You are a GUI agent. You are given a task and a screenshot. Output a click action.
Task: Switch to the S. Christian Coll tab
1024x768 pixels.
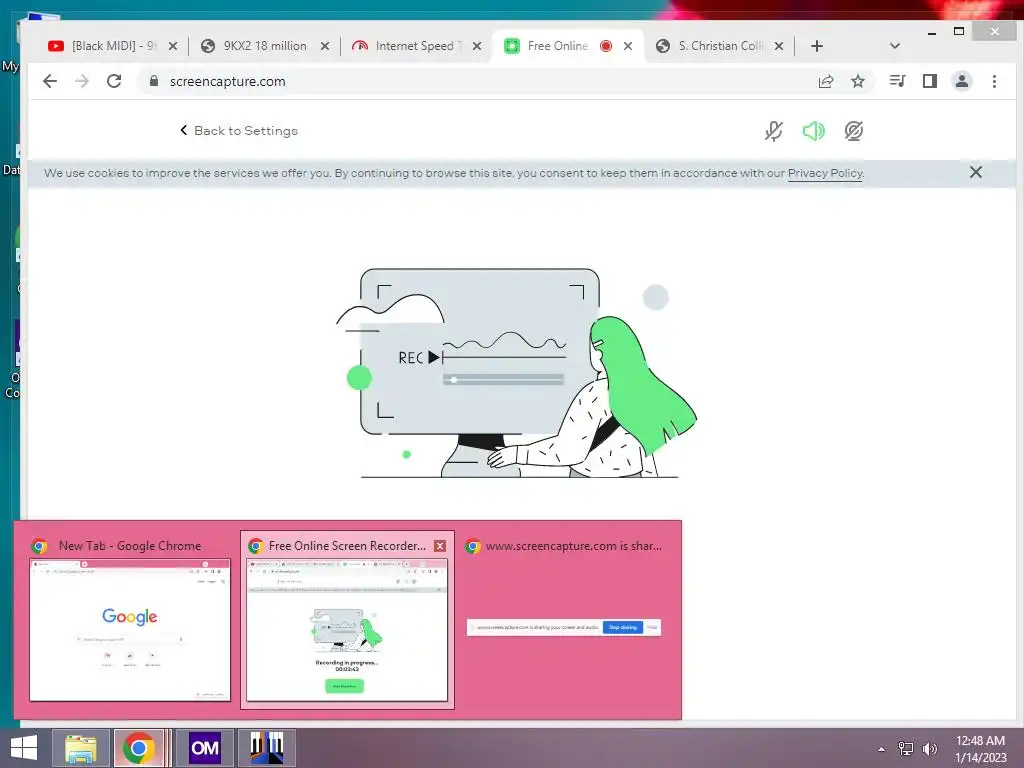coord(720,46)
